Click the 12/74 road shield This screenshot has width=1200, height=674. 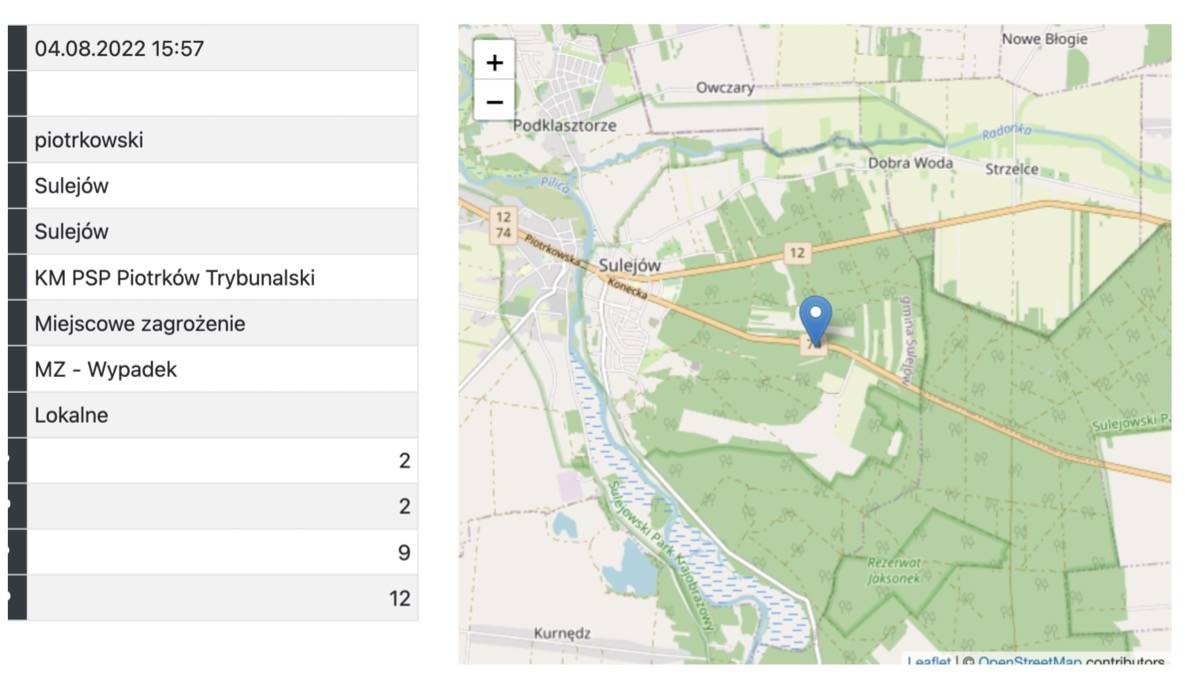click(x=502, y=225)
